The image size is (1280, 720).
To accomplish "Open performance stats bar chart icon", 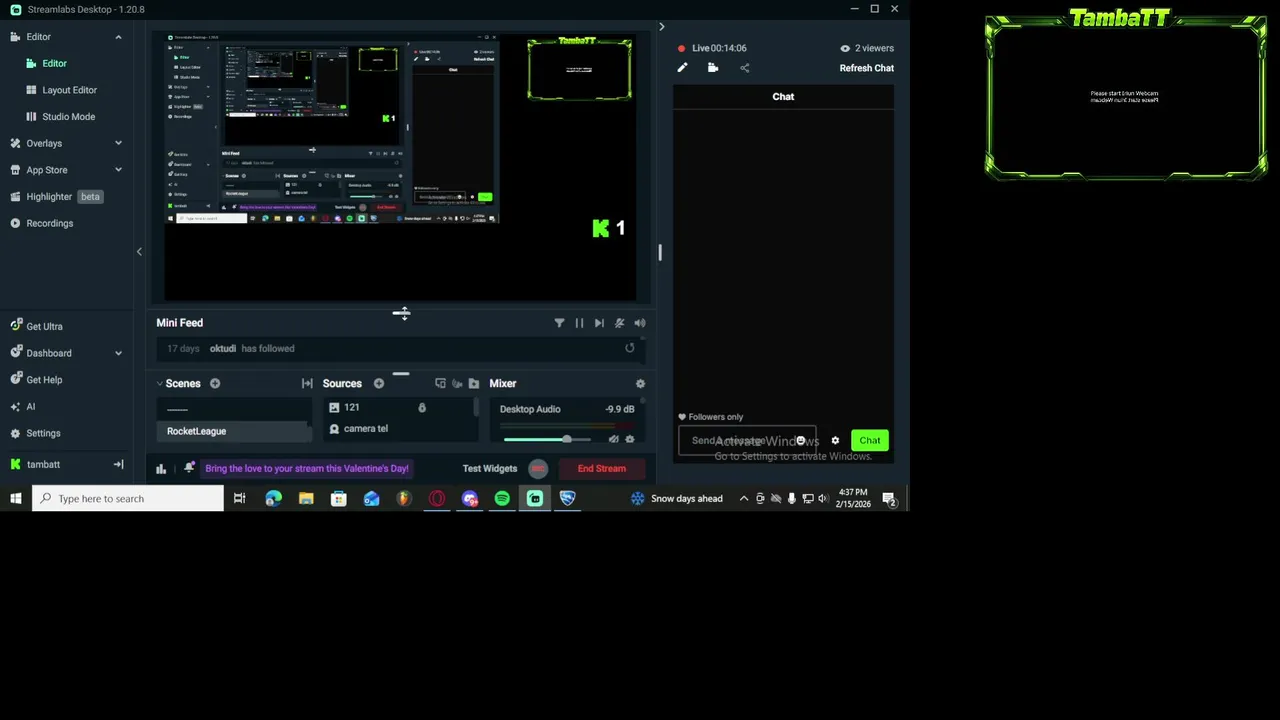I will coord(161,468).
